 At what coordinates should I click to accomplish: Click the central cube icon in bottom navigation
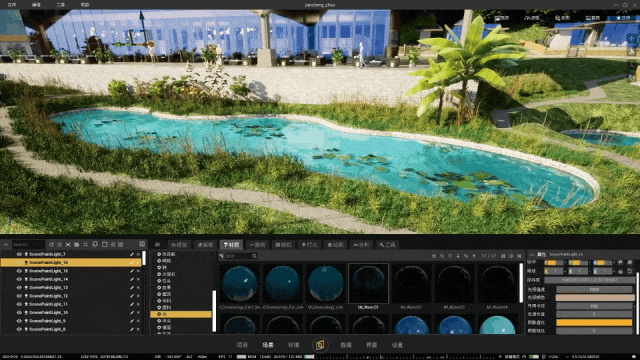(320, 345)
